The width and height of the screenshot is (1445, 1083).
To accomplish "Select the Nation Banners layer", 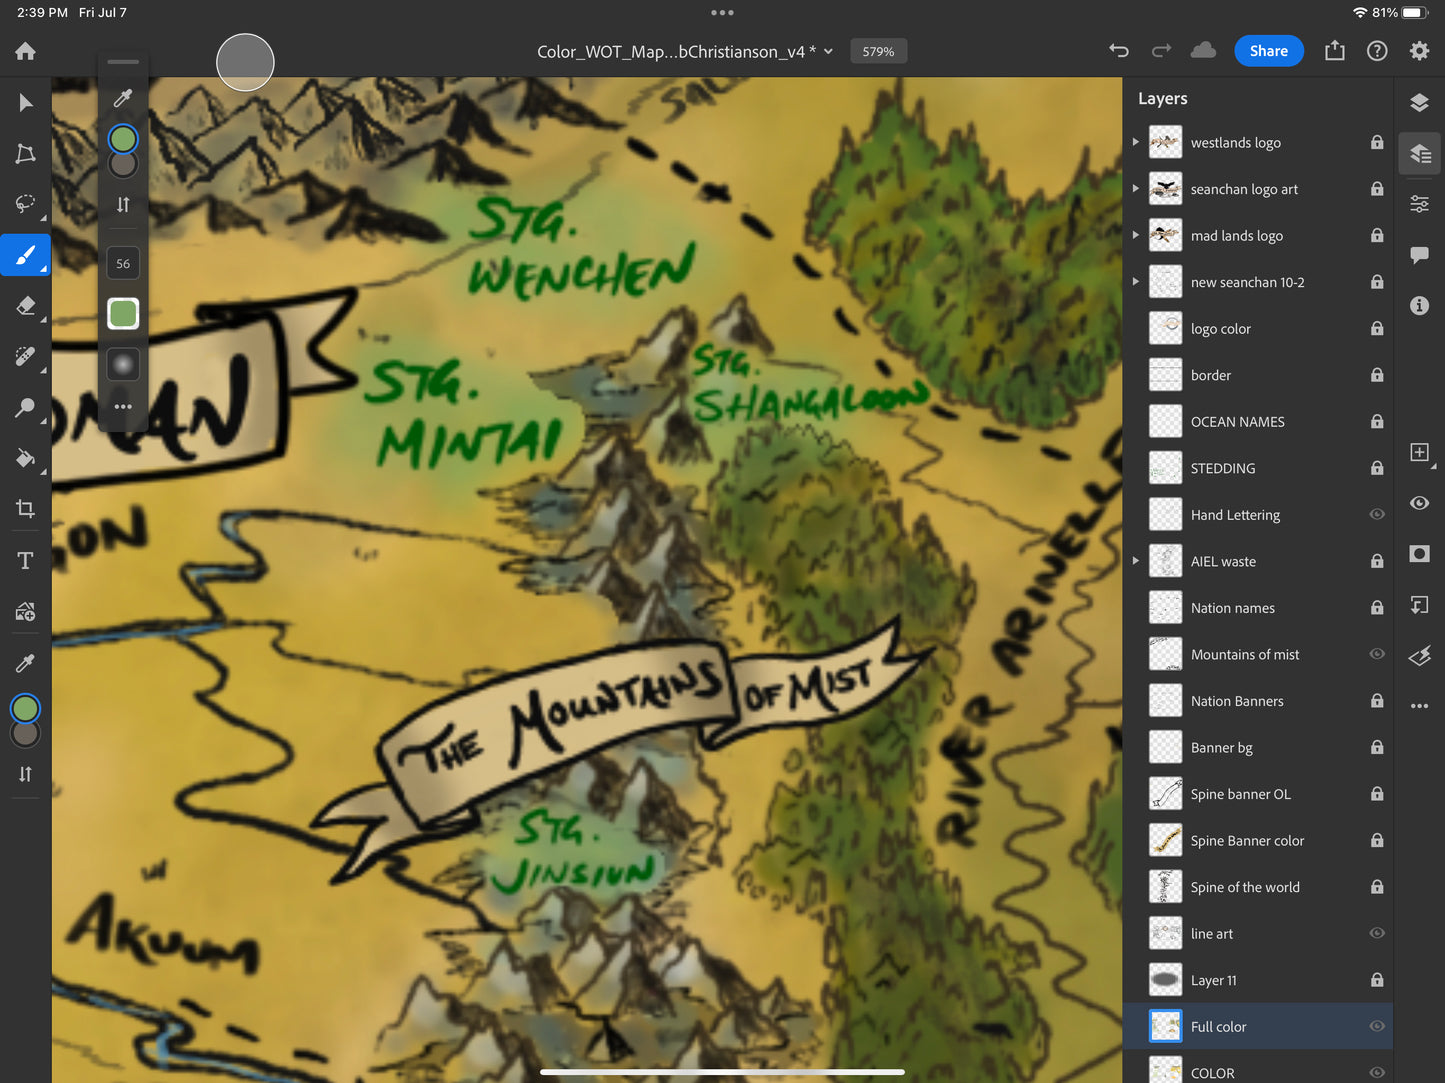I will (x=1236, y=701).
